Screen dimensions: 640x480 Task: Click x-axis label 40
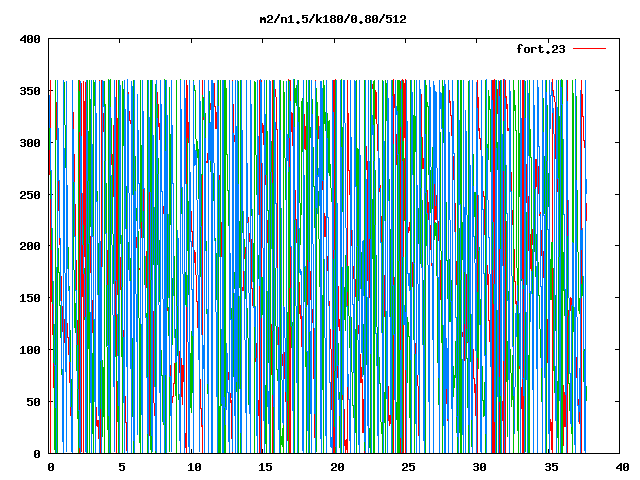(622, 467)
